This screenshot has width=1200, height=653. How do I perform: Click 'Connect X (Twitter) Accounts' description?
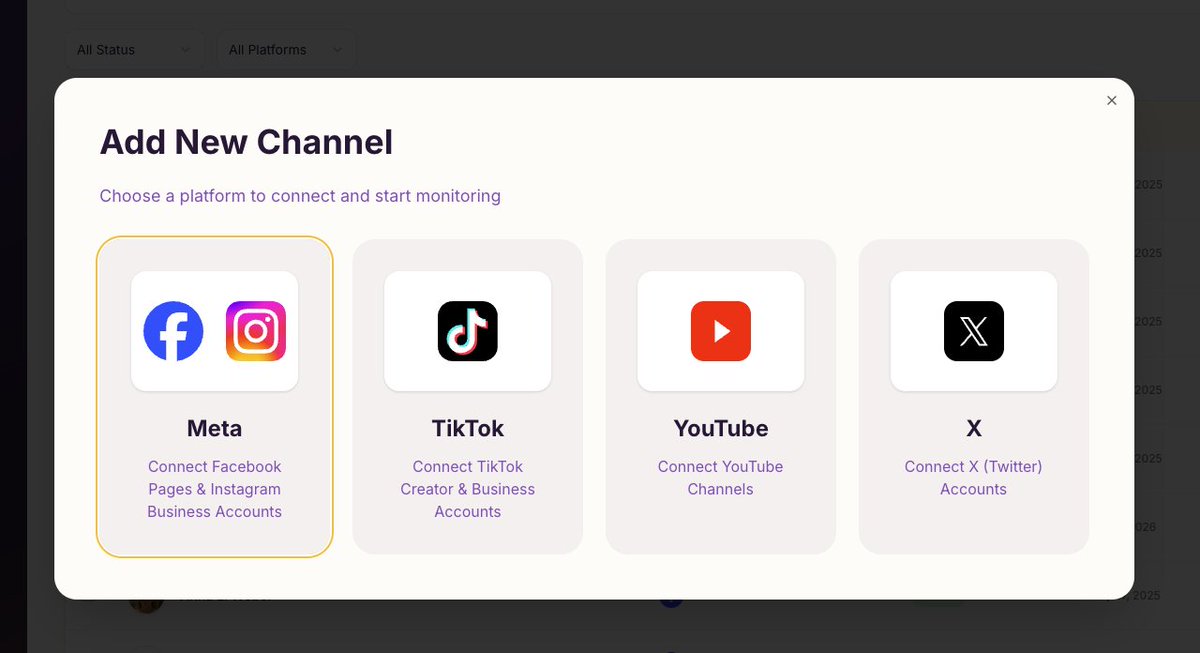pyautogui.click(x=973, y=478)
